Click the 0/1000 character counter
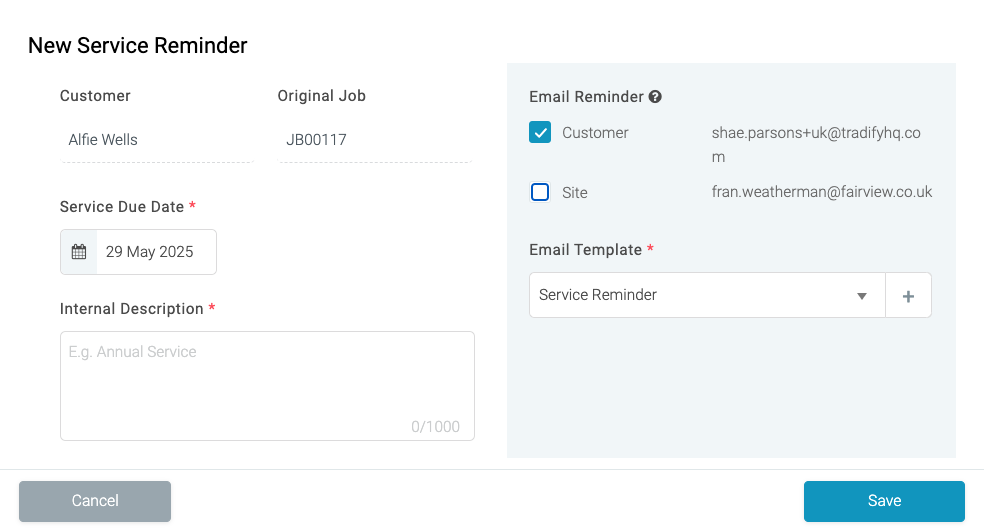The image size is (984, 530). pos(436,427)
